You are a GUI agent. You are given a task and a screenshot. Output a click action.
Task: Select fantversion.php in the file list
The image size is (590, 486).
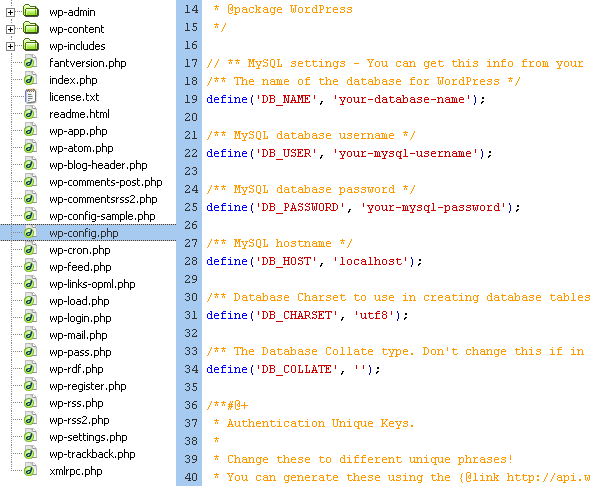[x=88, y=63]
